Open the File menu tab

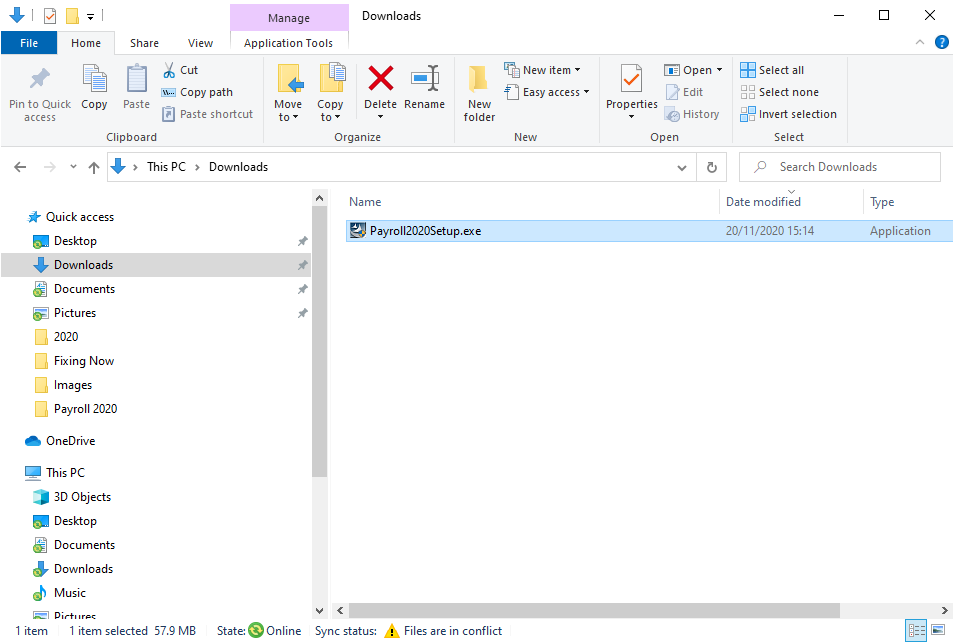[x=29, y=43]
